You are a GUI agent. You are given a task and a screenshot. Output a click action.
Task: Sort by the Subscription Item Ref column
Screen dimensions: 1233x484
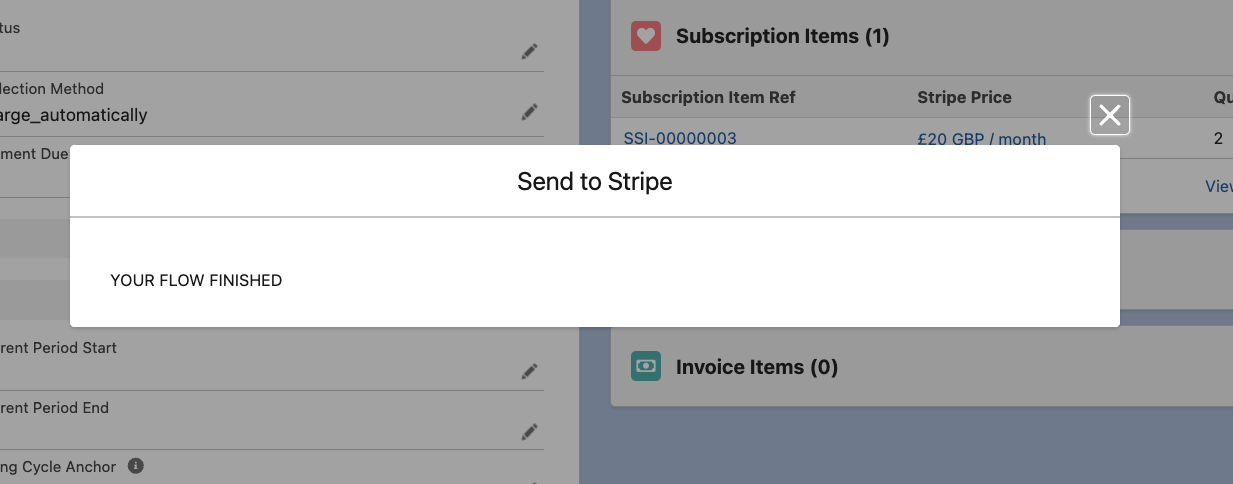pos(708,97)
